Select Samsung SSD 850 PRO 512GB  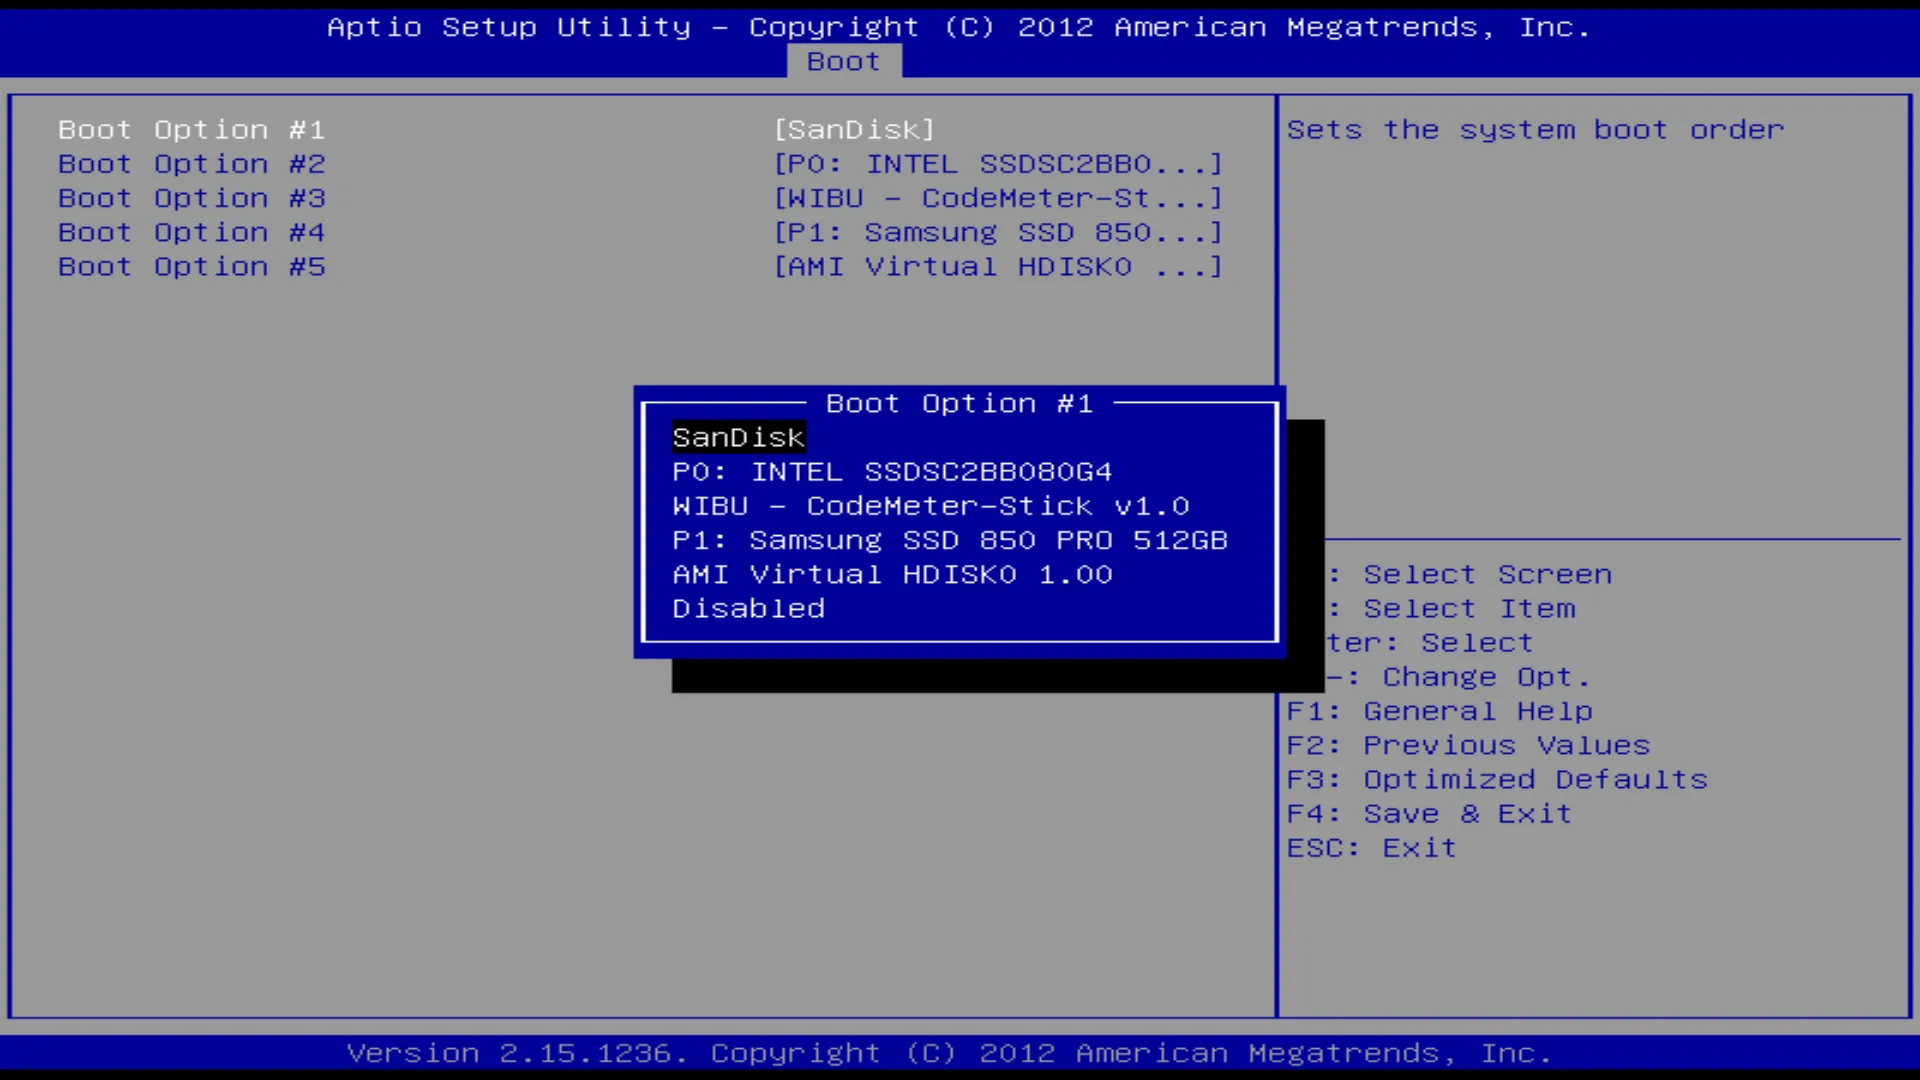tap(949, 539)
